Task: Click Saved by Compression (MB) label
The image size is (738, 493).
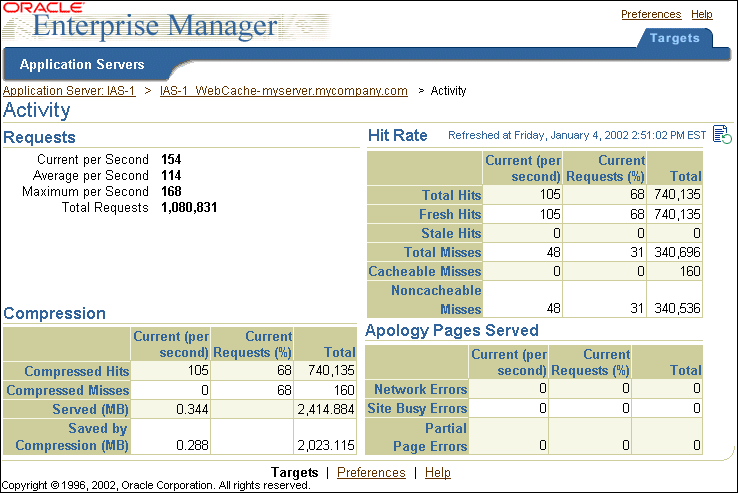Action: coord(72,437)
